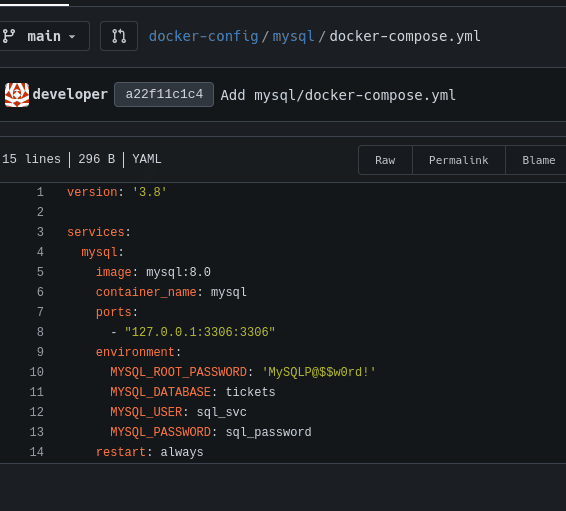Click docker-compose.yml filename in breadcrumb

[405, 36]
